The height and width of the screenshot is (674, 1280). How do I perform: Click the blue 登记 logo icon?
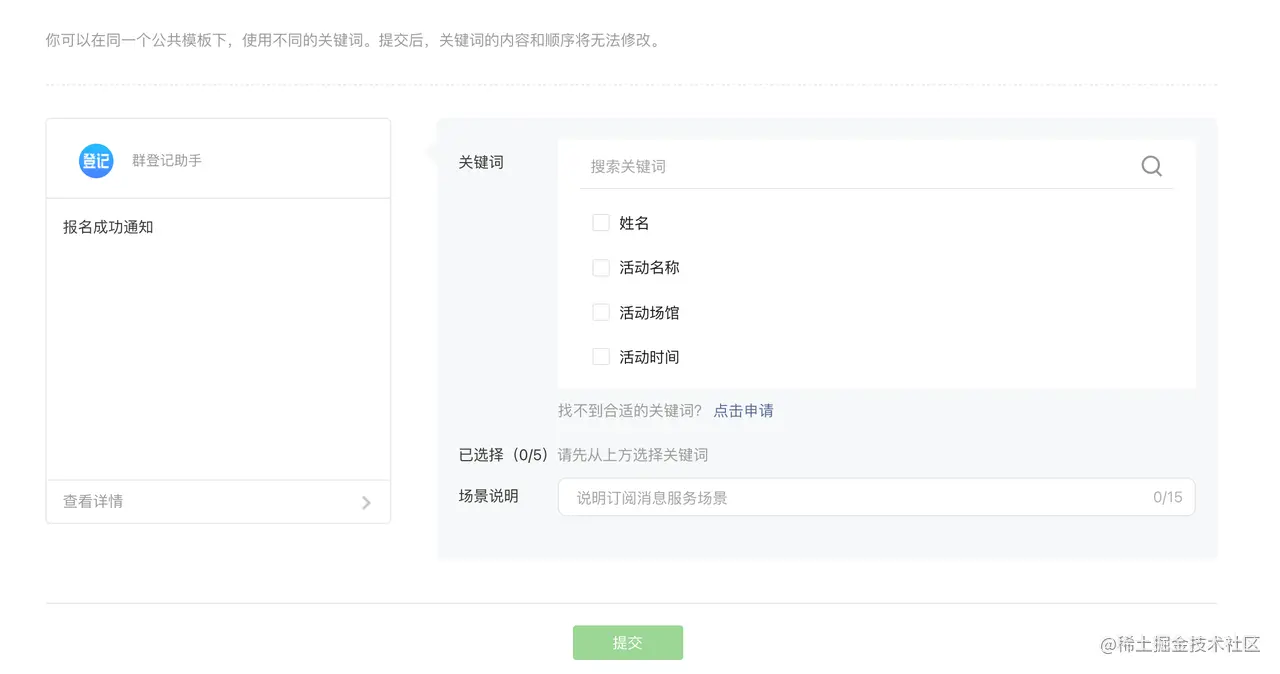(x=96, y=160)
